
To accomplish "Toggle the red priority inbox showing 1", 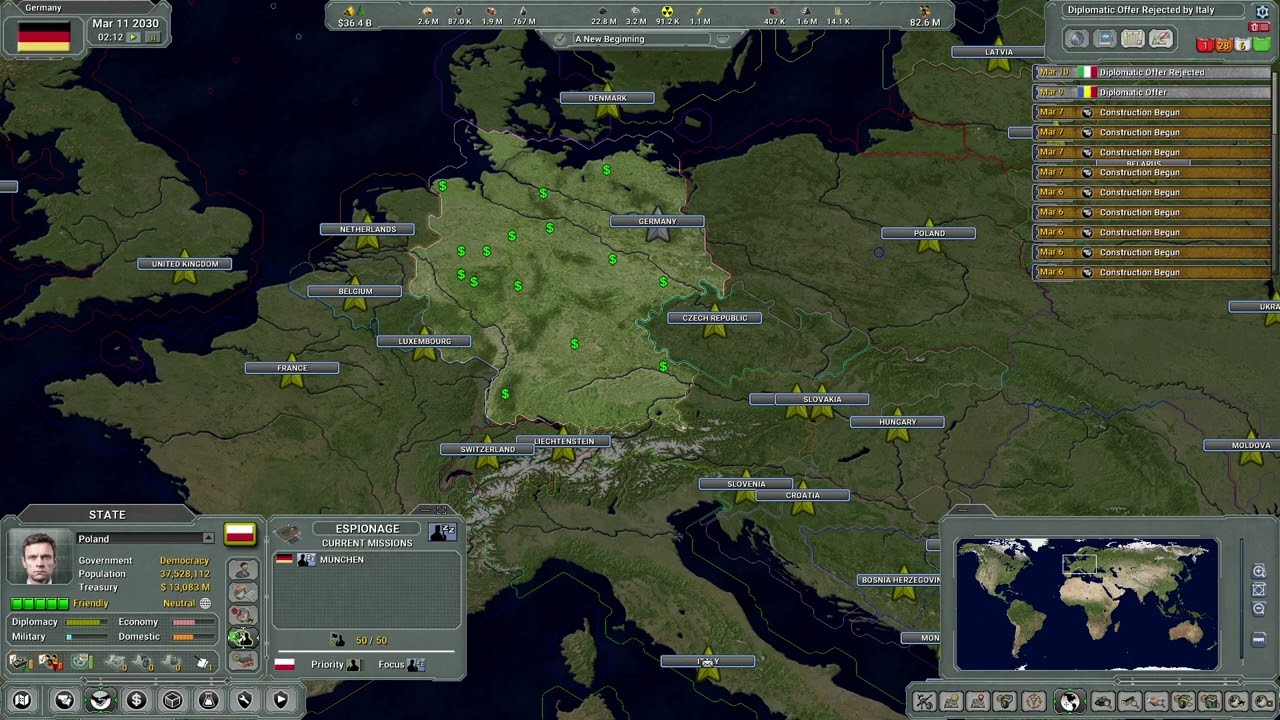I will [1204, 45].
